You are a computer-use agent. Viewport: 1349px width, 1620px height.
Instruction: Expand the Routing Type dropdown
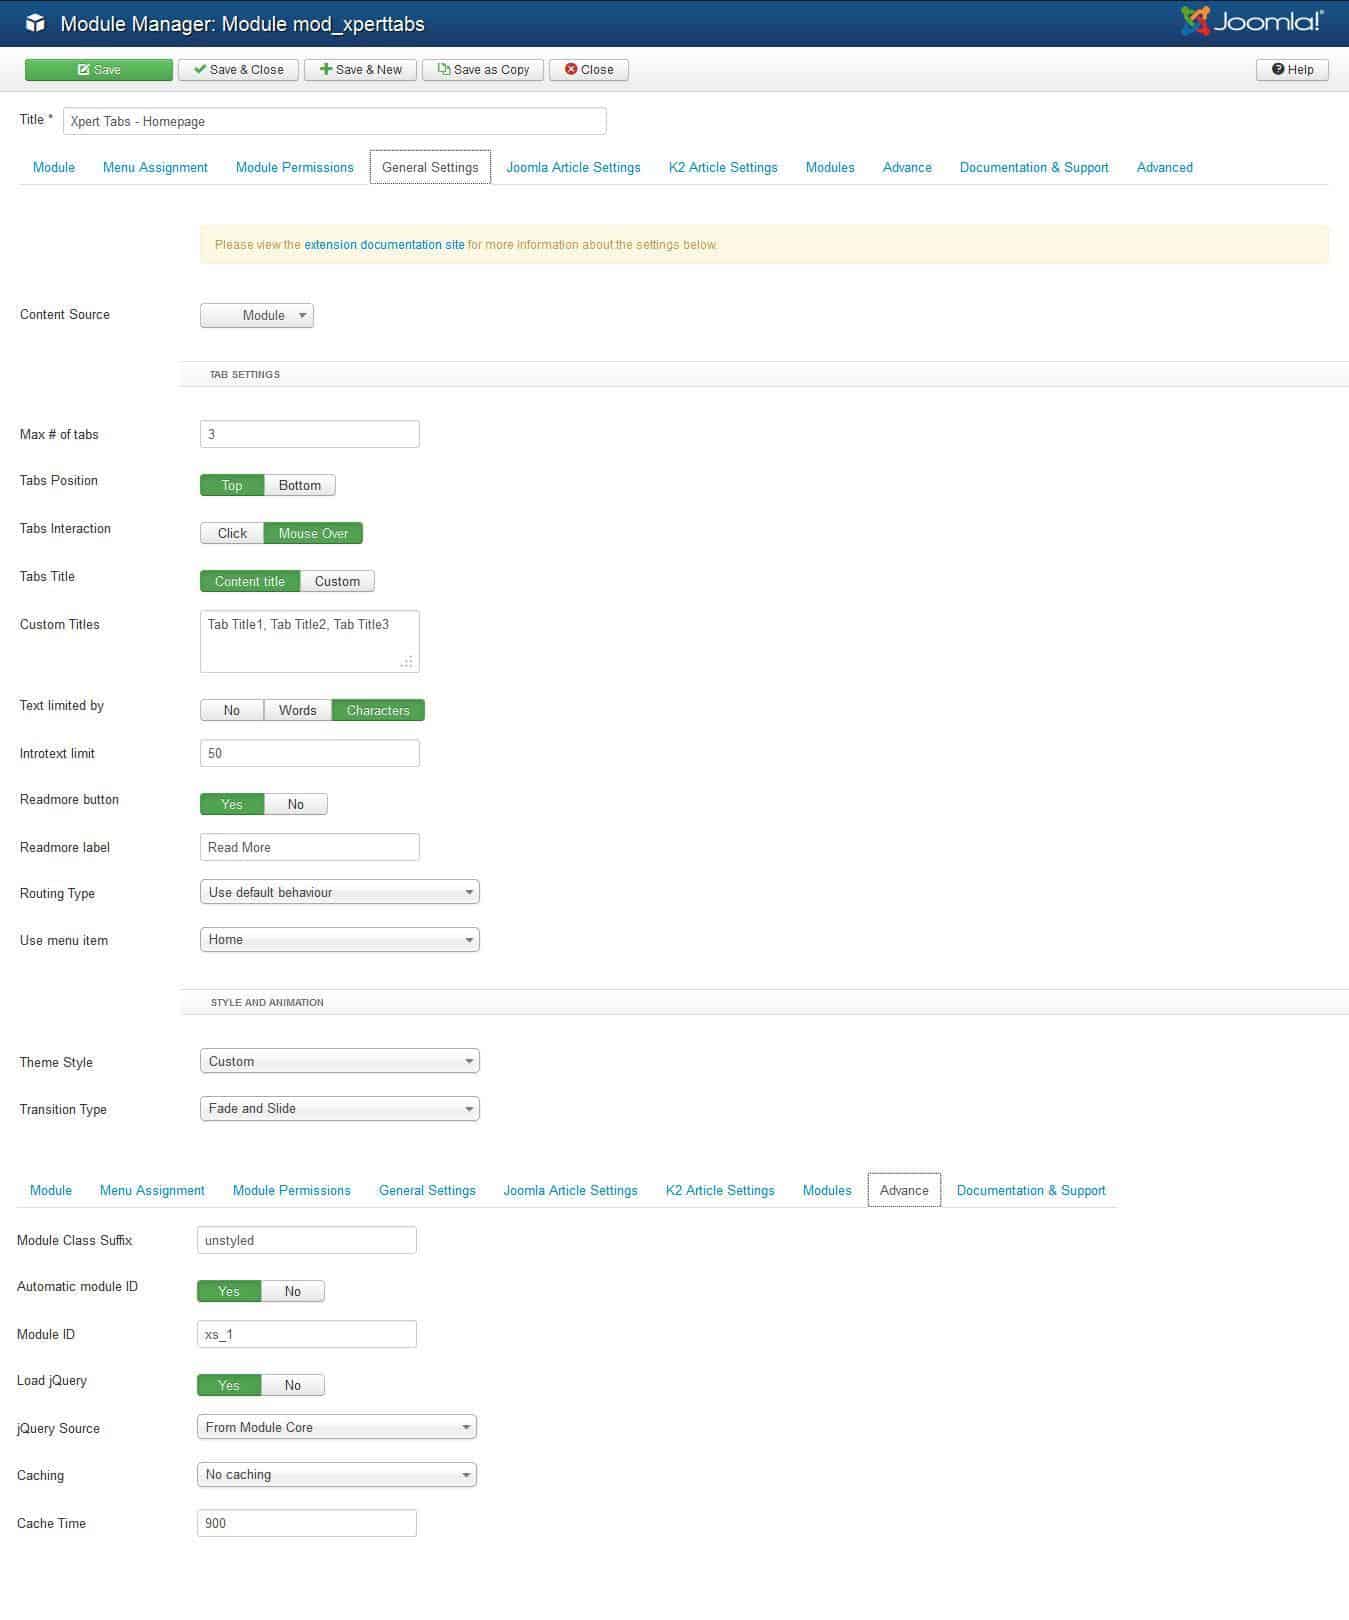point(339,893)
